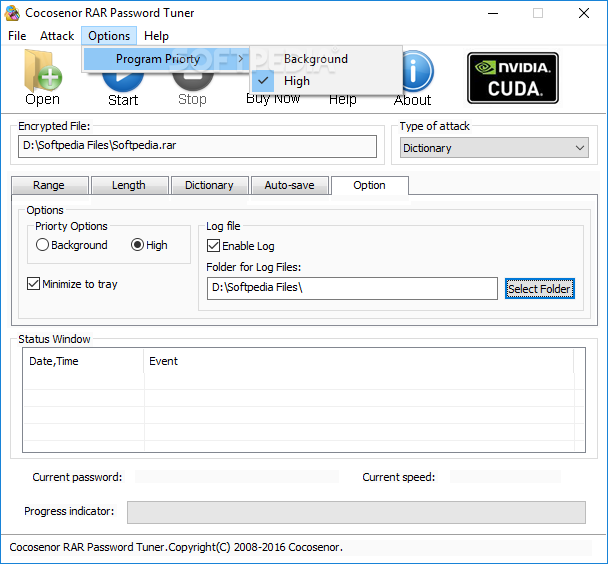Choose Program Priorty submenu entry
This screenshot has height=564, width=608.
pos(166,59)
